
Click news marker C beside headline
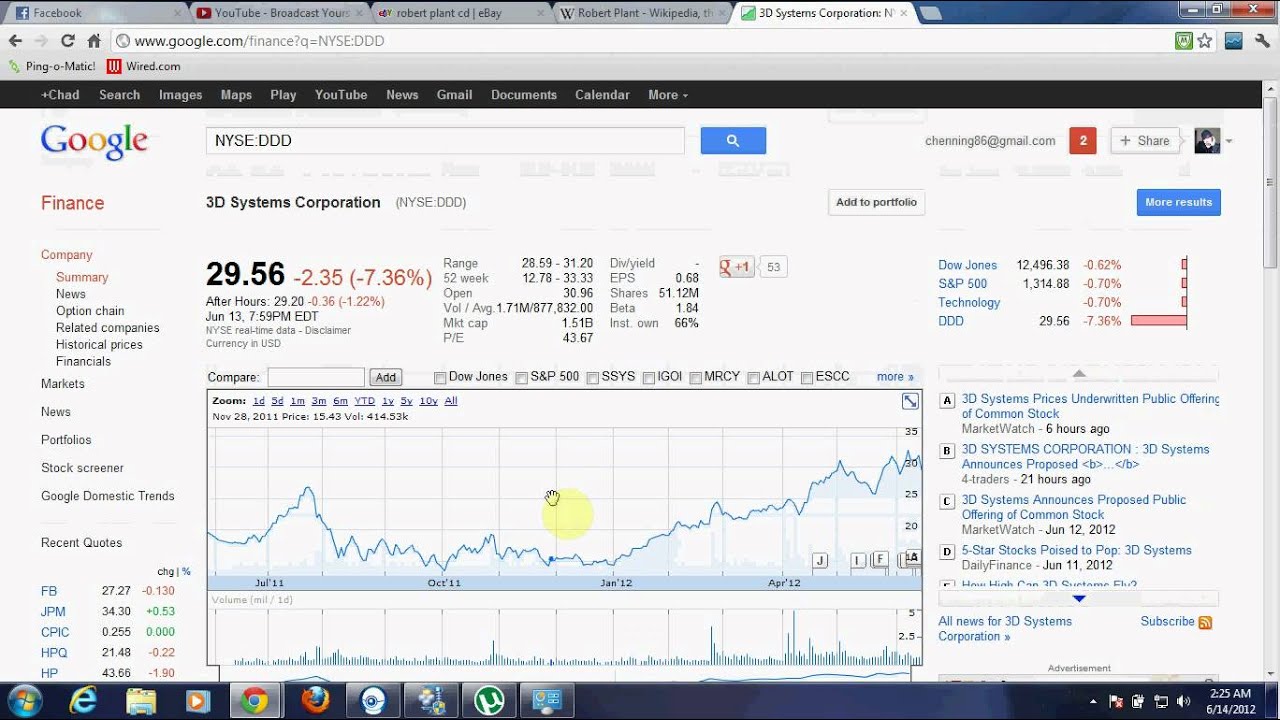tap(947, 502)
